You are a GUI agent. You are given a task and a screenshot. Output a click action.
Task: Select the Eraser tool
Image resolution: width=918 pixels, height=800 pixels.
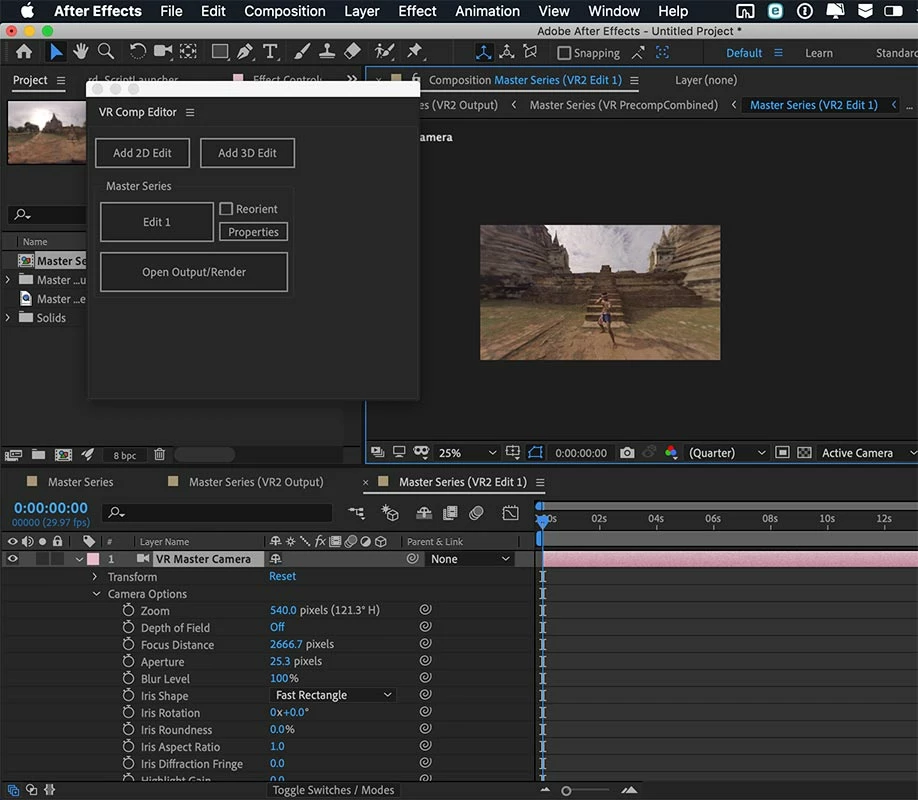351,52
